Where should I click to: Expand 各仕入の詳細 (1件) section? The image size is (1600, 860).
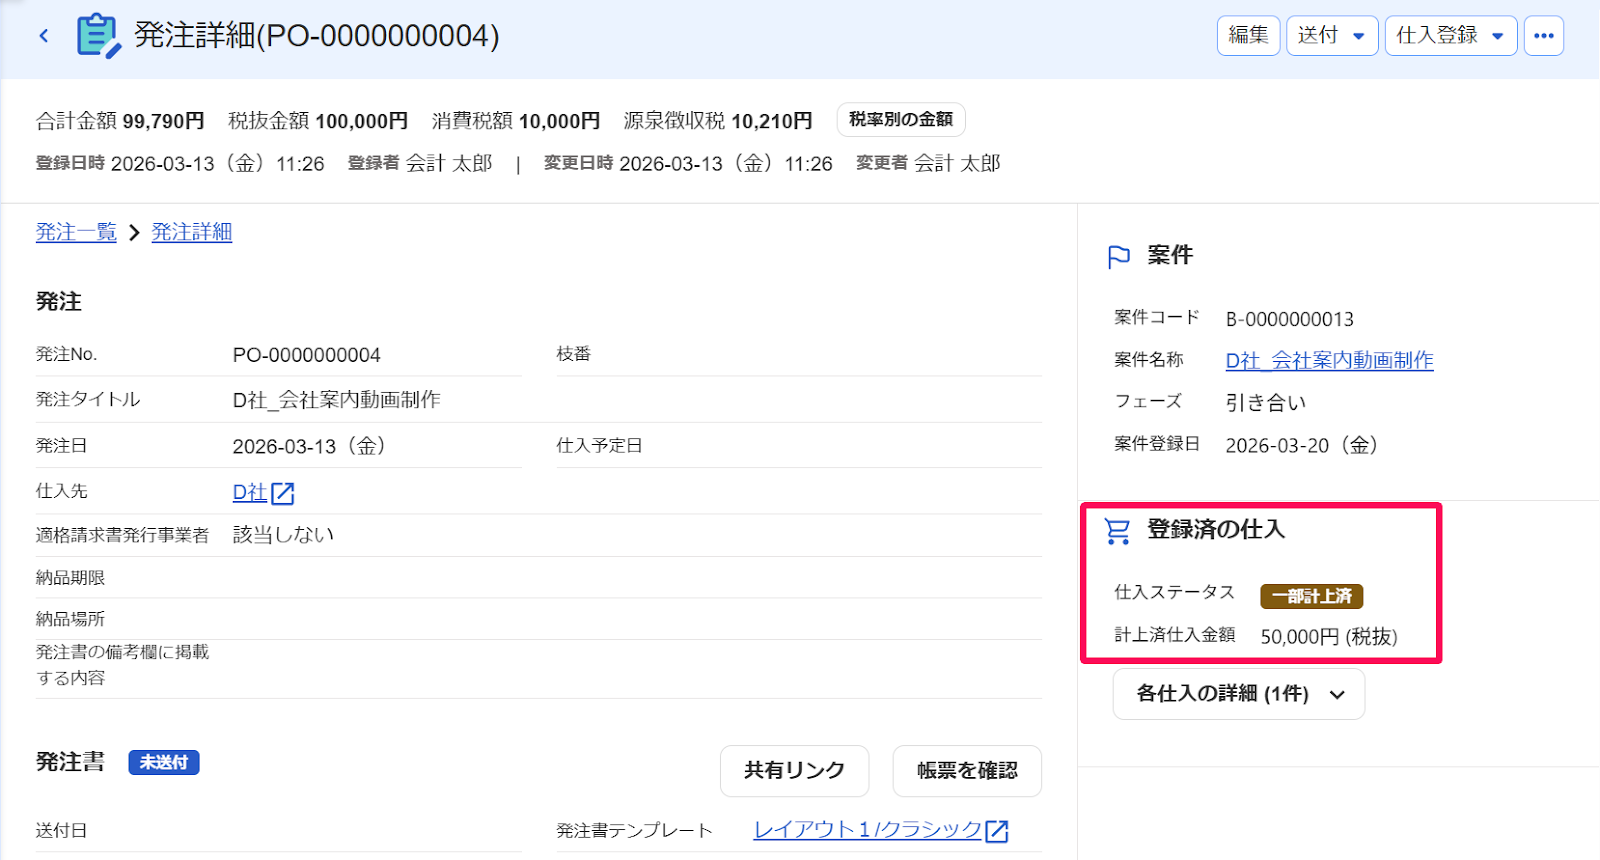coord(1239,694)
